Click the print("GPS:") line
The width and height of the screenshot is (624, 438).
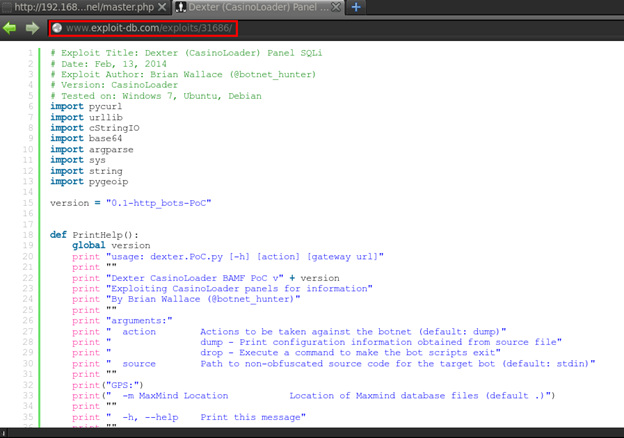[x=108, y=385]
